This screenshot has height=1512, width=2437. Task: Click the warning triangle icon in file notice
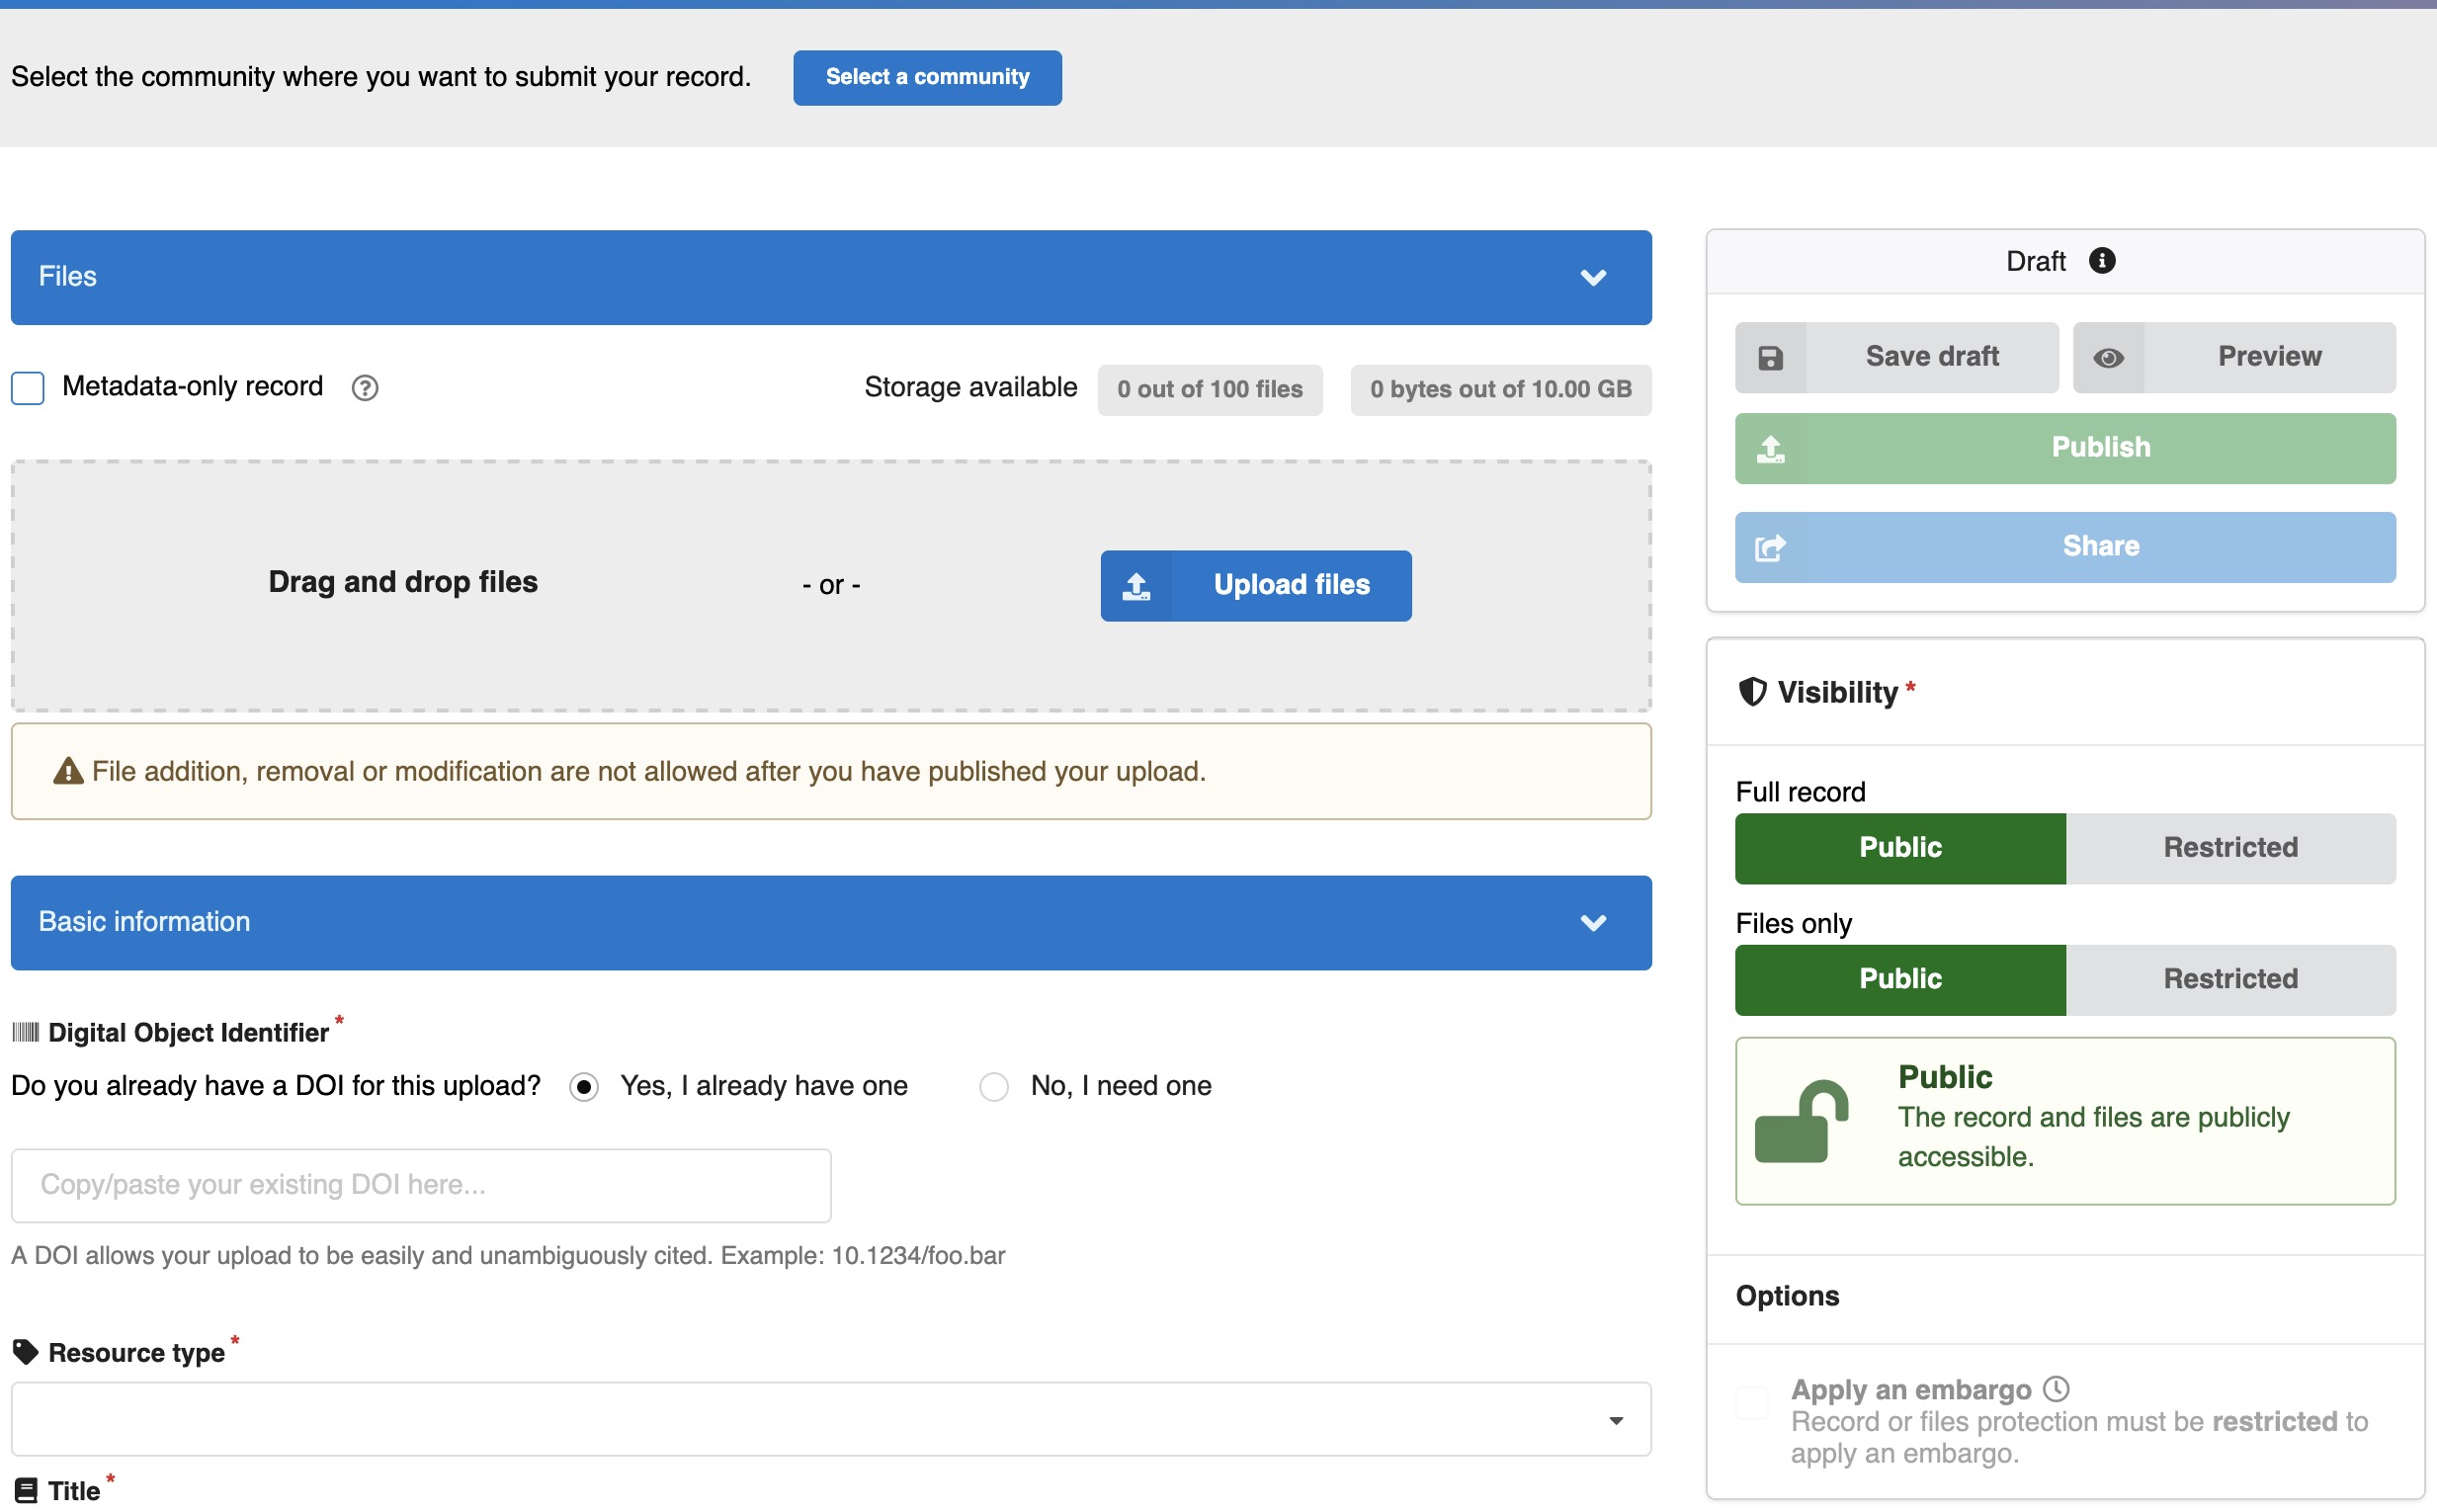point(68,771)
